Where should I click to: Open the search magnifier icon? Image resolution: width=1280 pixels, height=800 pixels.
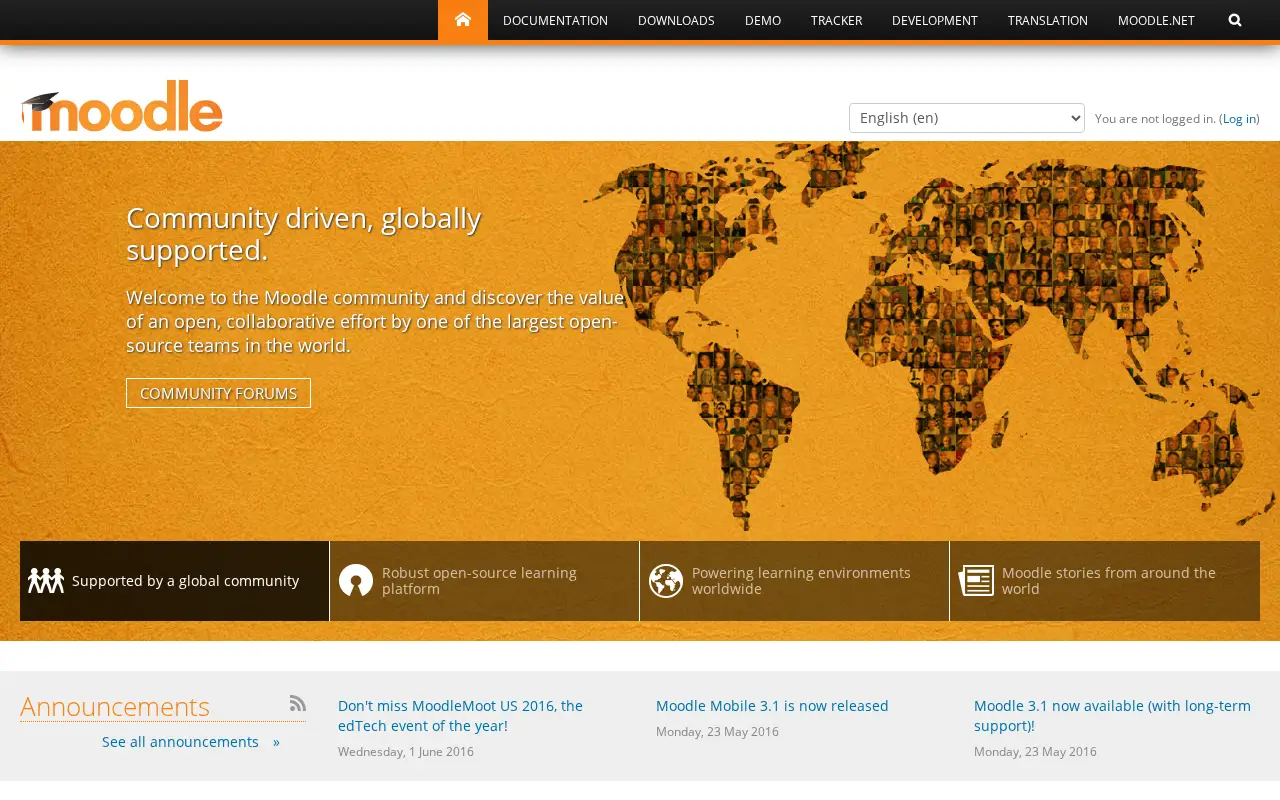tap(1235, 20)
